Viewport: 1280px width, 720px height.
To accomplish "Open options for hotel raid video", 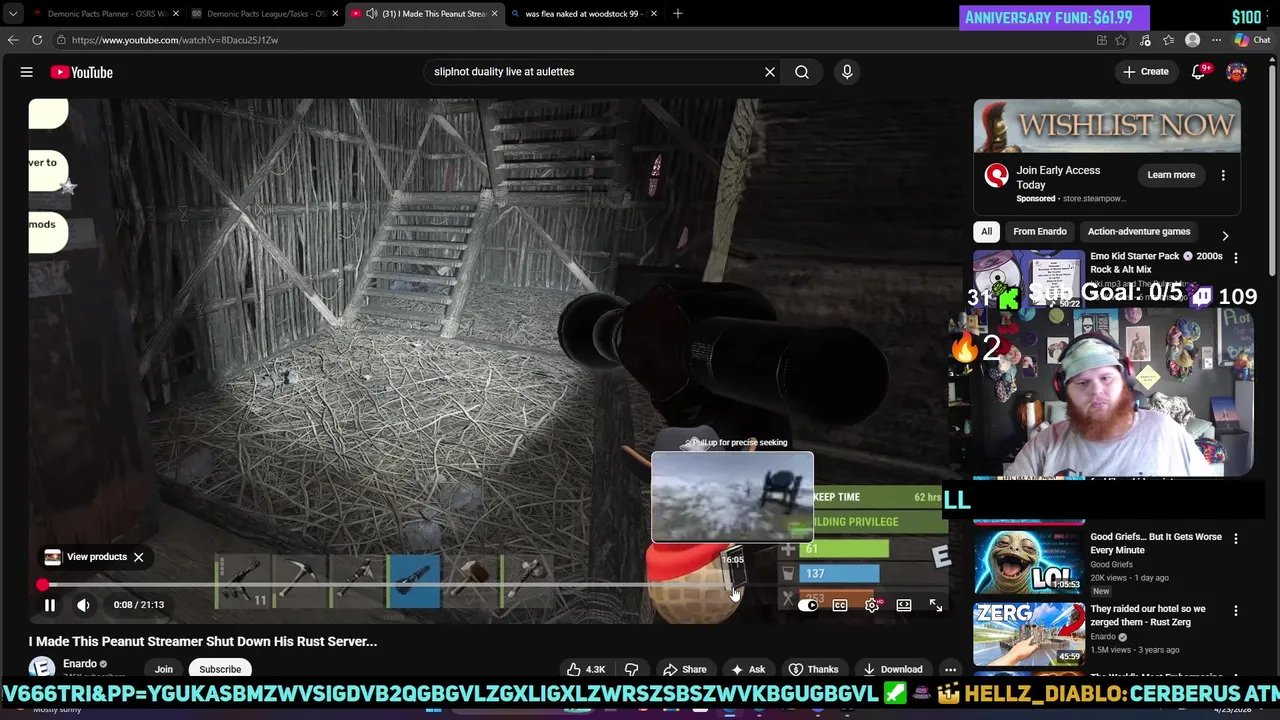I will click(1236, 610).
